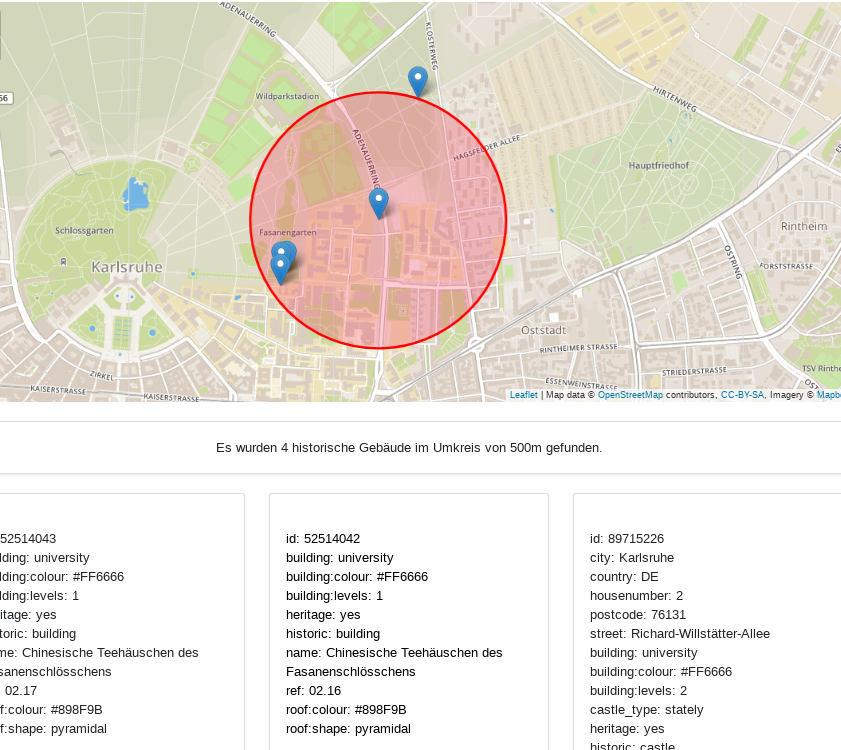Open the Leaflet attribution link
This screenshot has height=750, width=841.
[x=523, y=395]
